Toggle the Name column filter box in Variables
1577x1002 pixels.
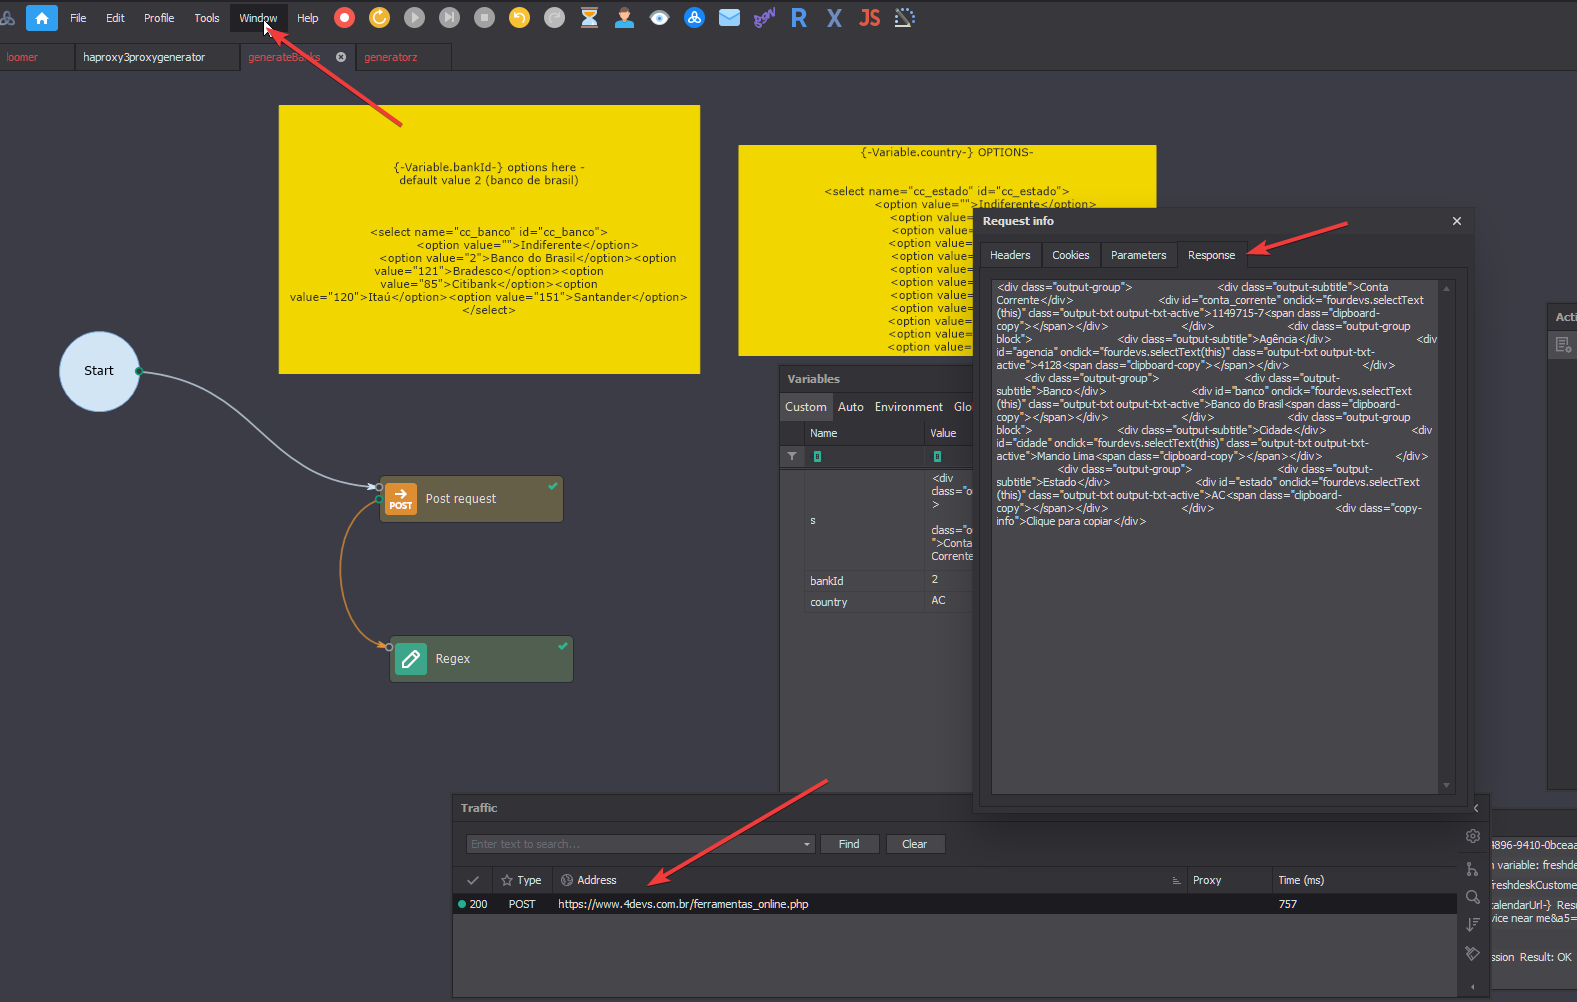(817, 457)
